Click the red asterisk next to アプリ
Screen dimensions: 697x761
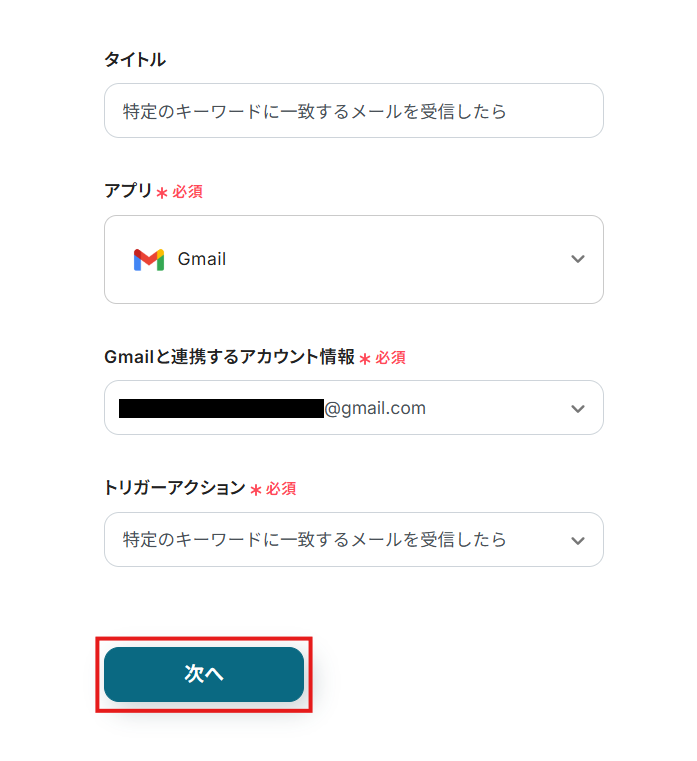[162, 192]
